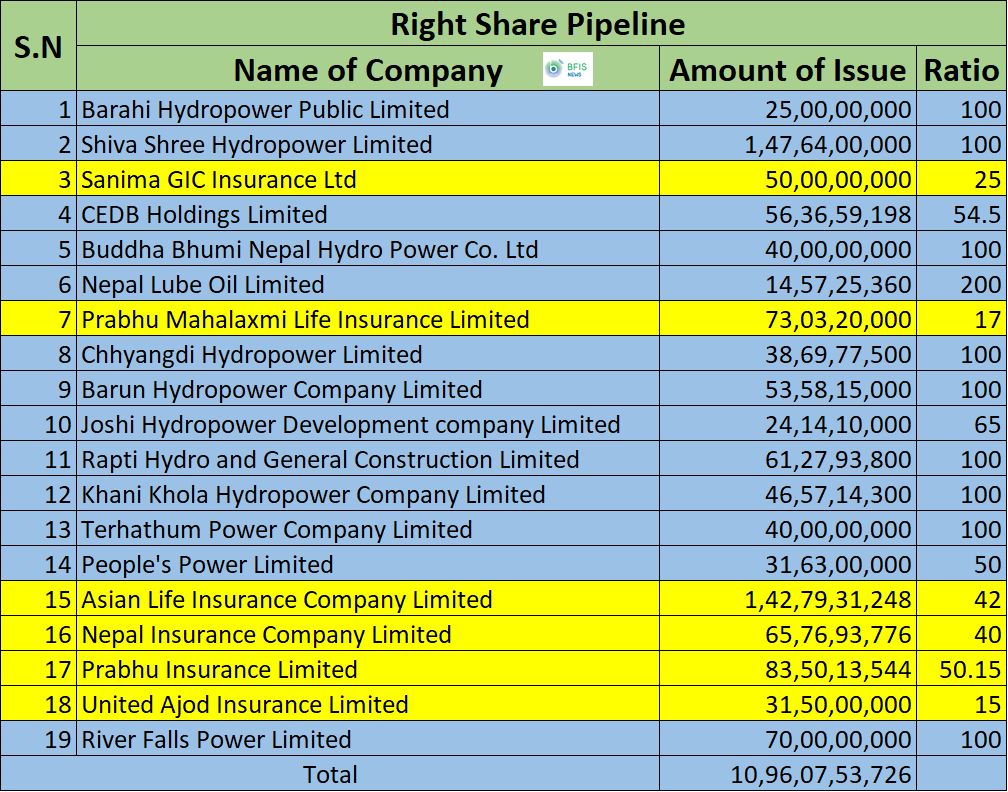Click United Ajod Insurance Limited cell
This screenshot has height=792, width=1008.
click(x=368, y=704)
